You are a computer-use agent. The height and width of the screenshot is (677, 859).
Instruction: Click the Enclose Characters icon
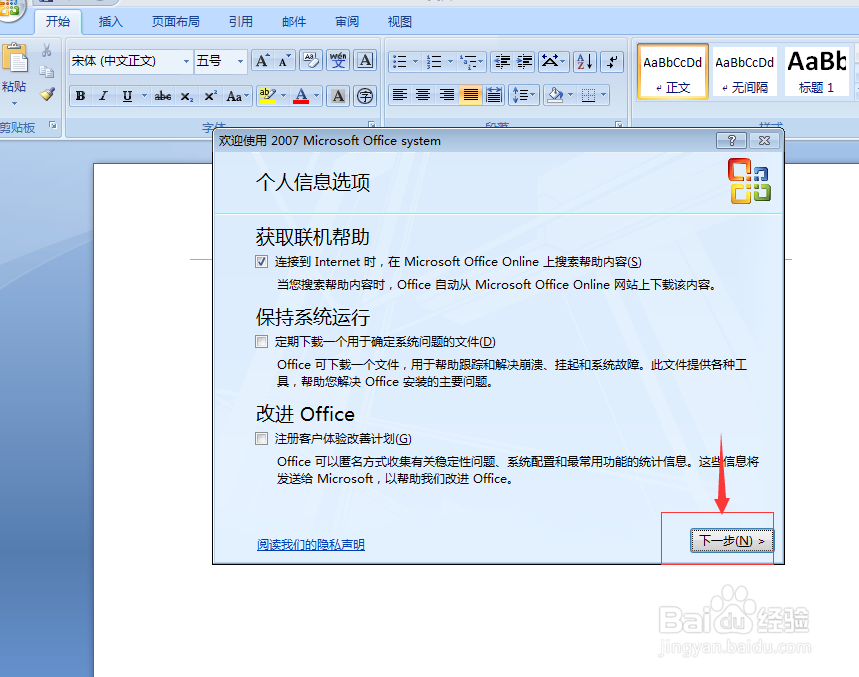click(x=365, y=96)
